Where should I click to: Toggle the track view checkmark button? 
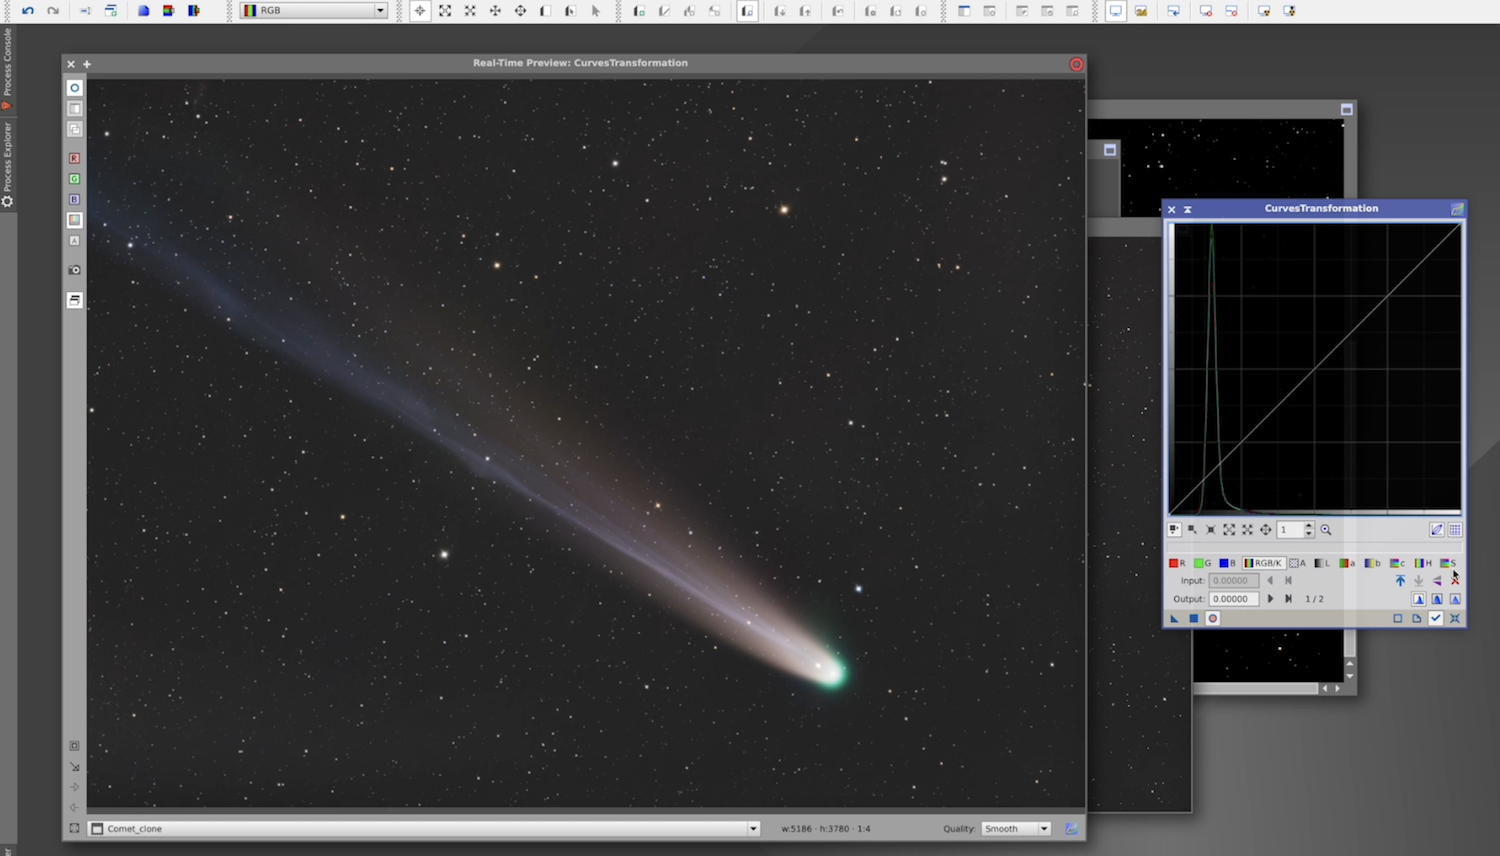pyautogui.click(x=1436, y=619)
